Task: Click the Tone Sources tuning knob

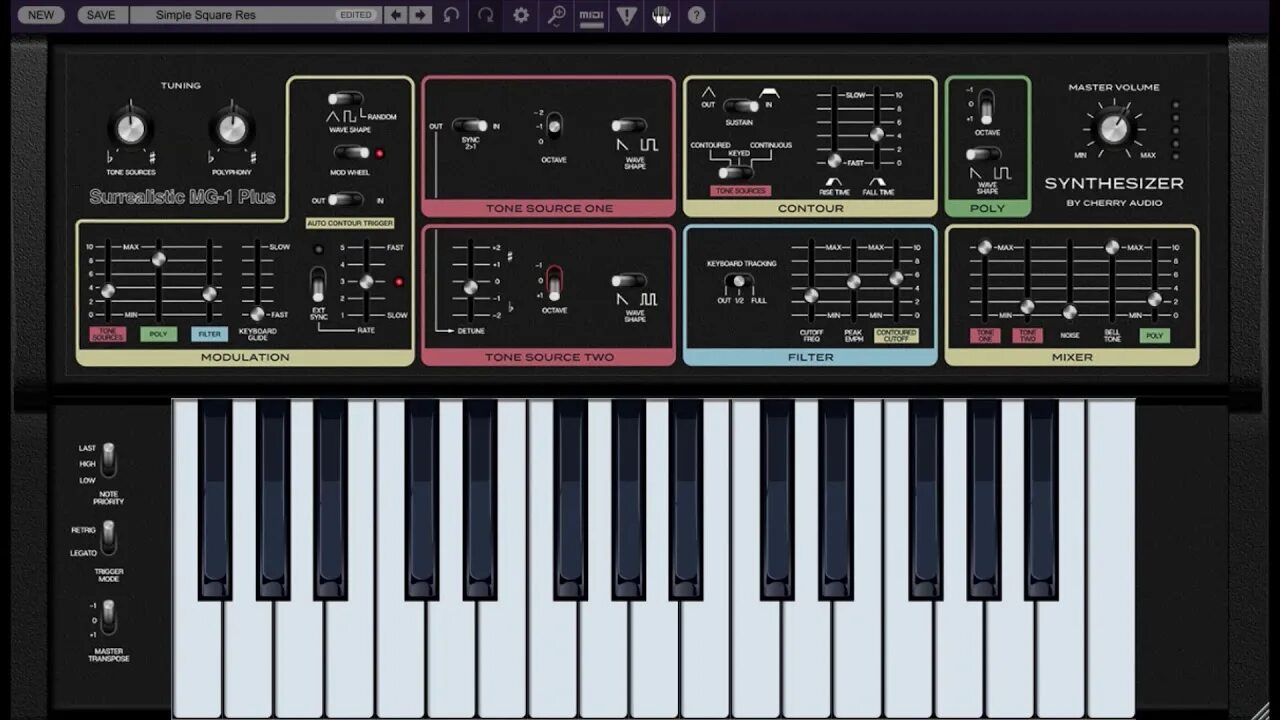Action: point(131,128)
